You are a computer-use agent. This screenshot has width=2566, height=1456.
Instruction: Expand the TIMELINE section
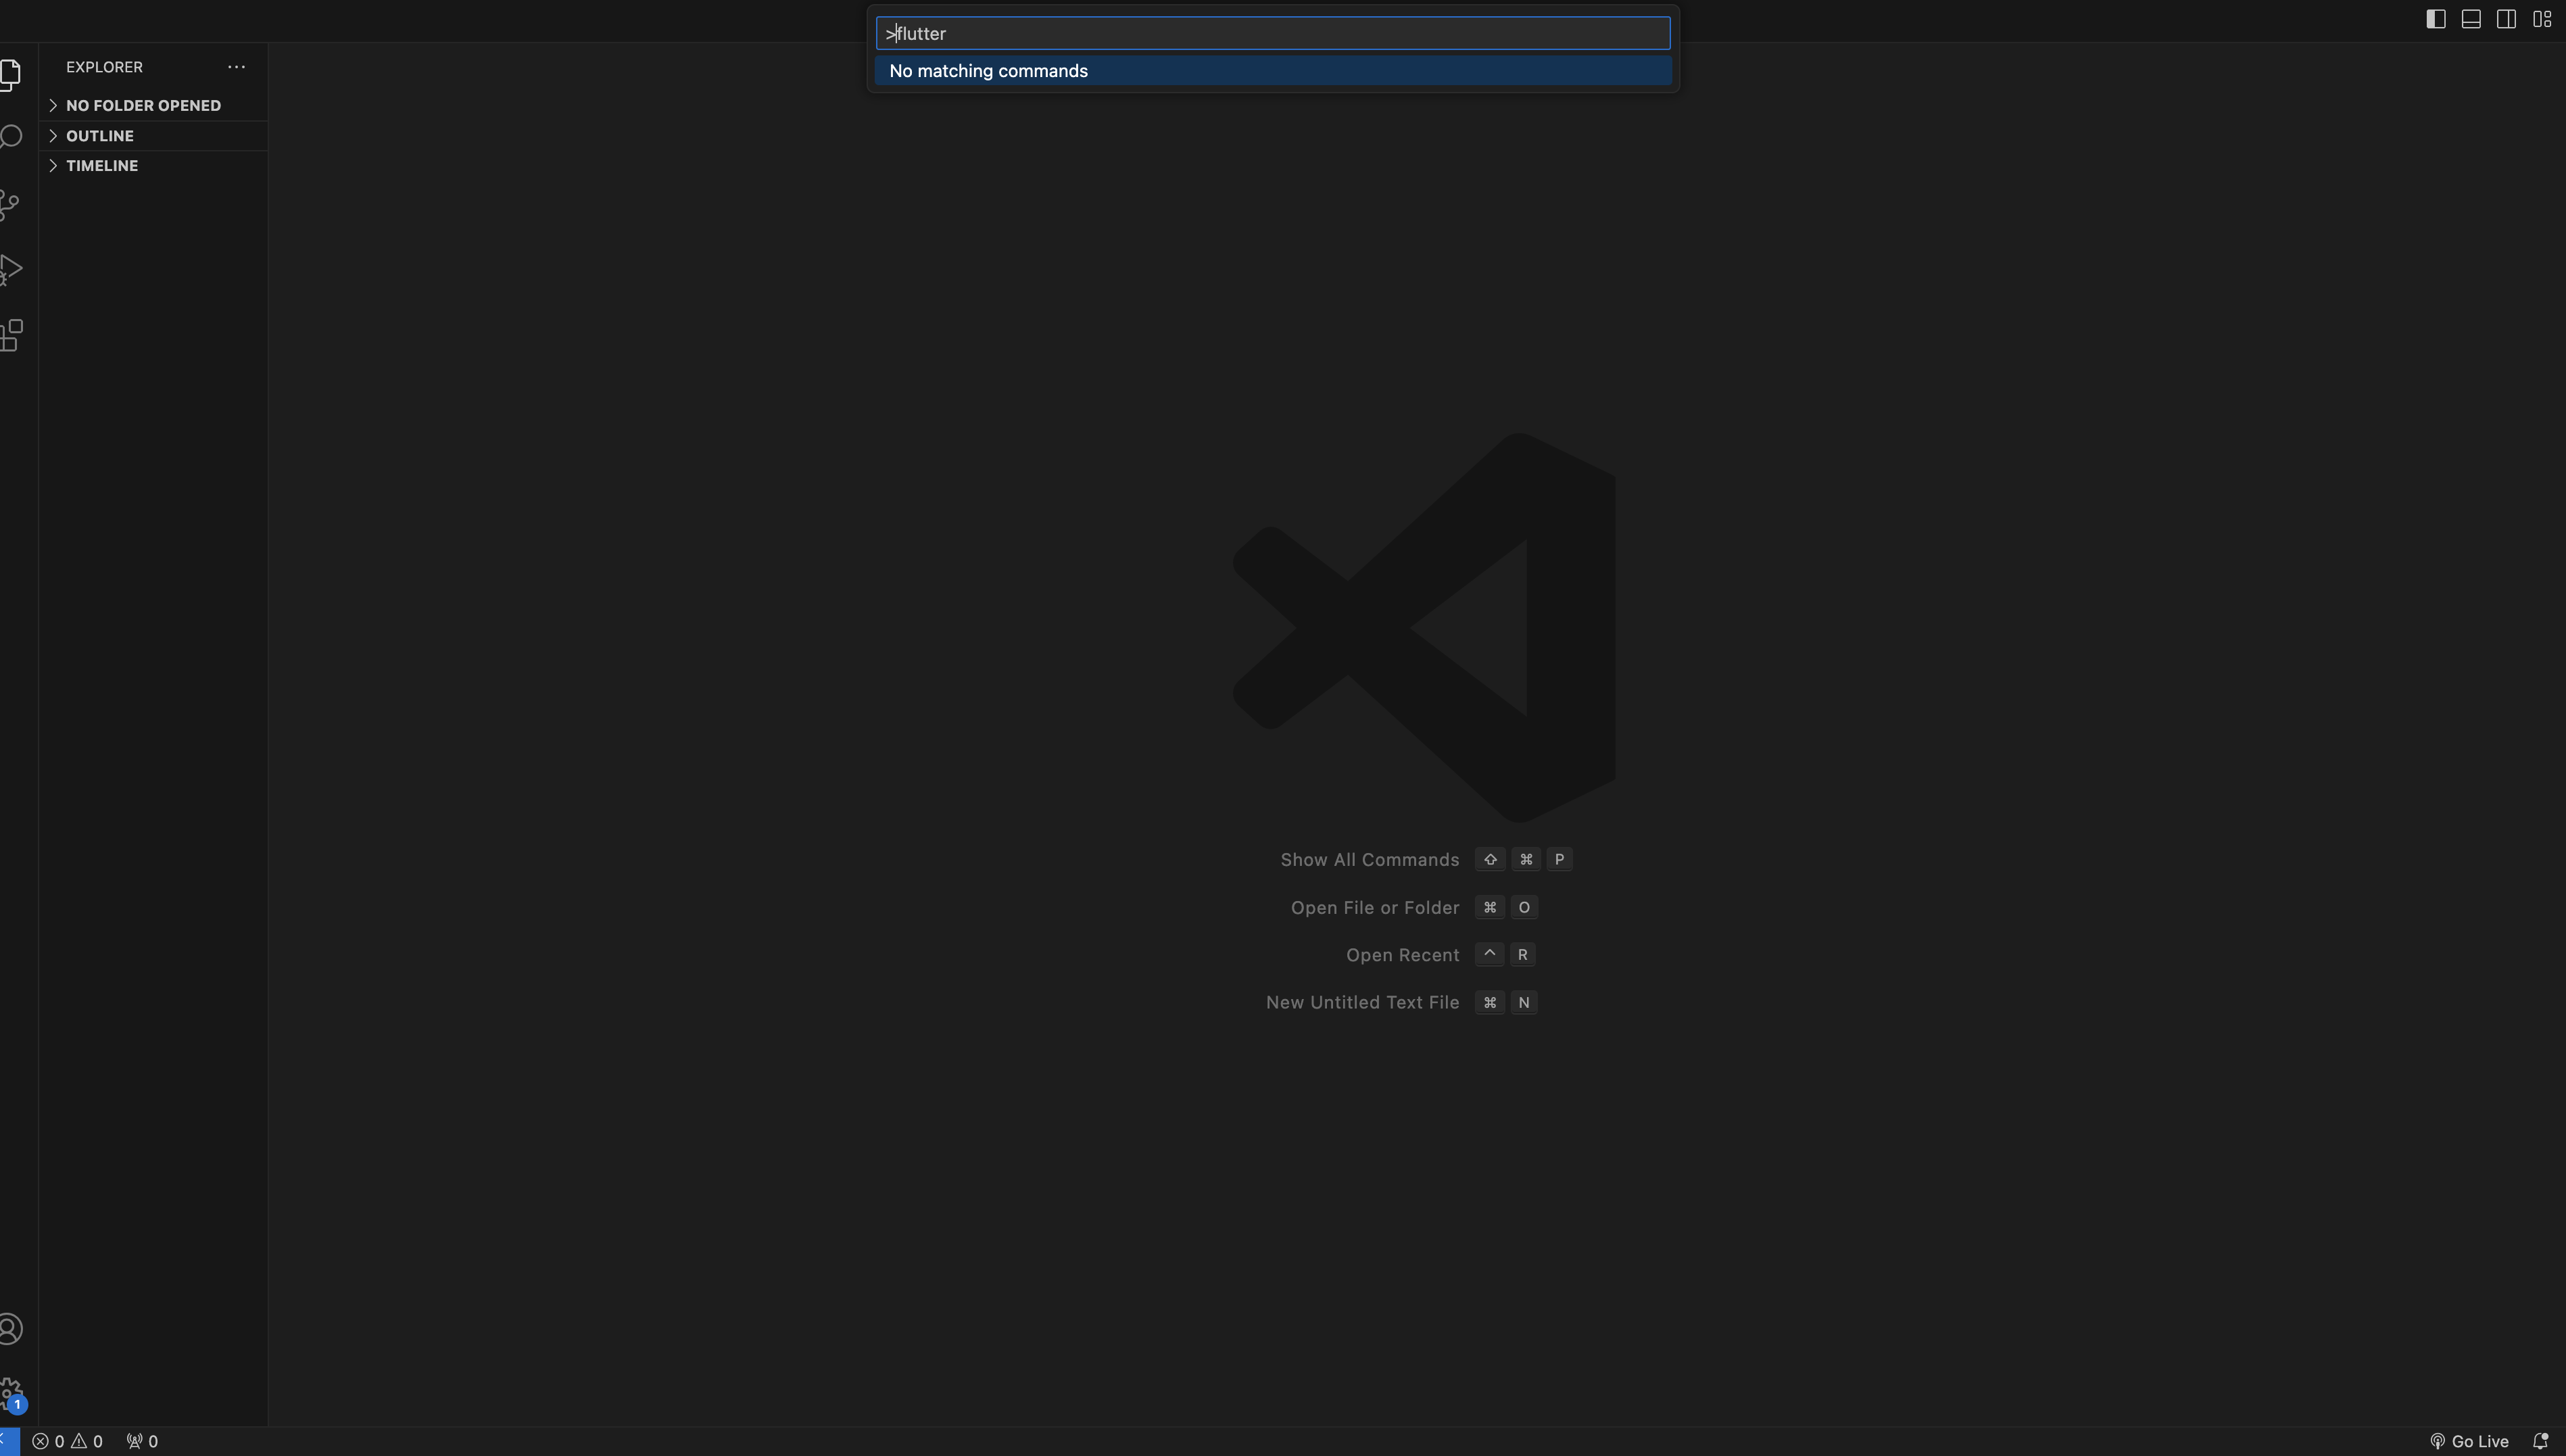click(153, 165)
